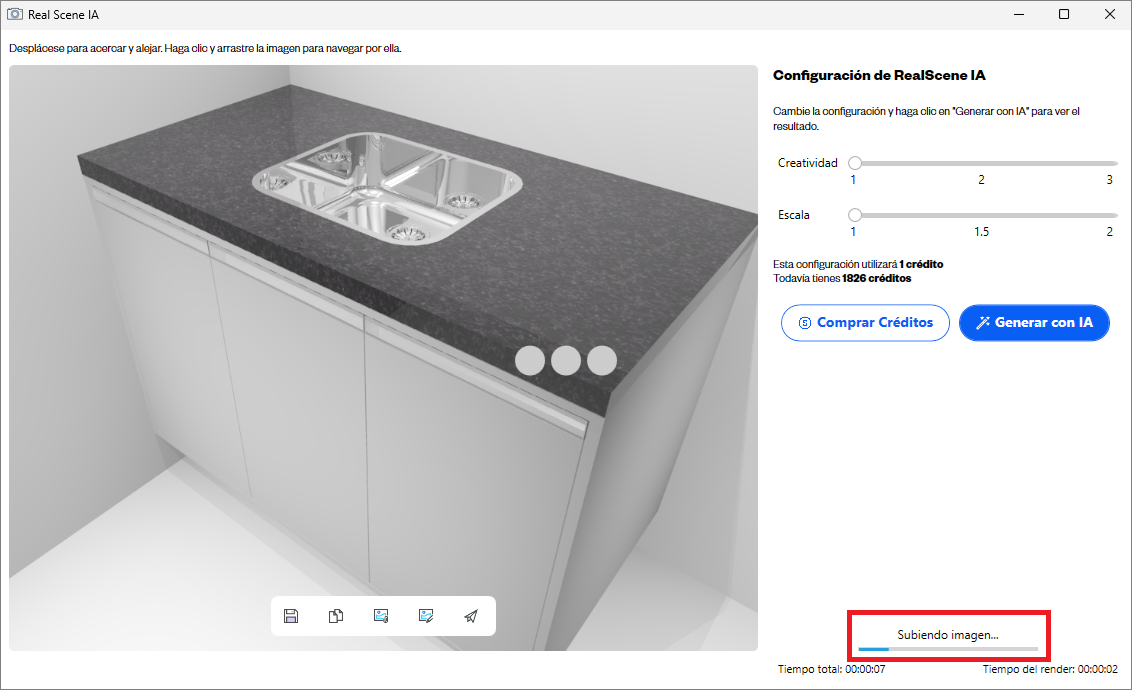Click the Subiendo imagen progress bar

(948, 650)
